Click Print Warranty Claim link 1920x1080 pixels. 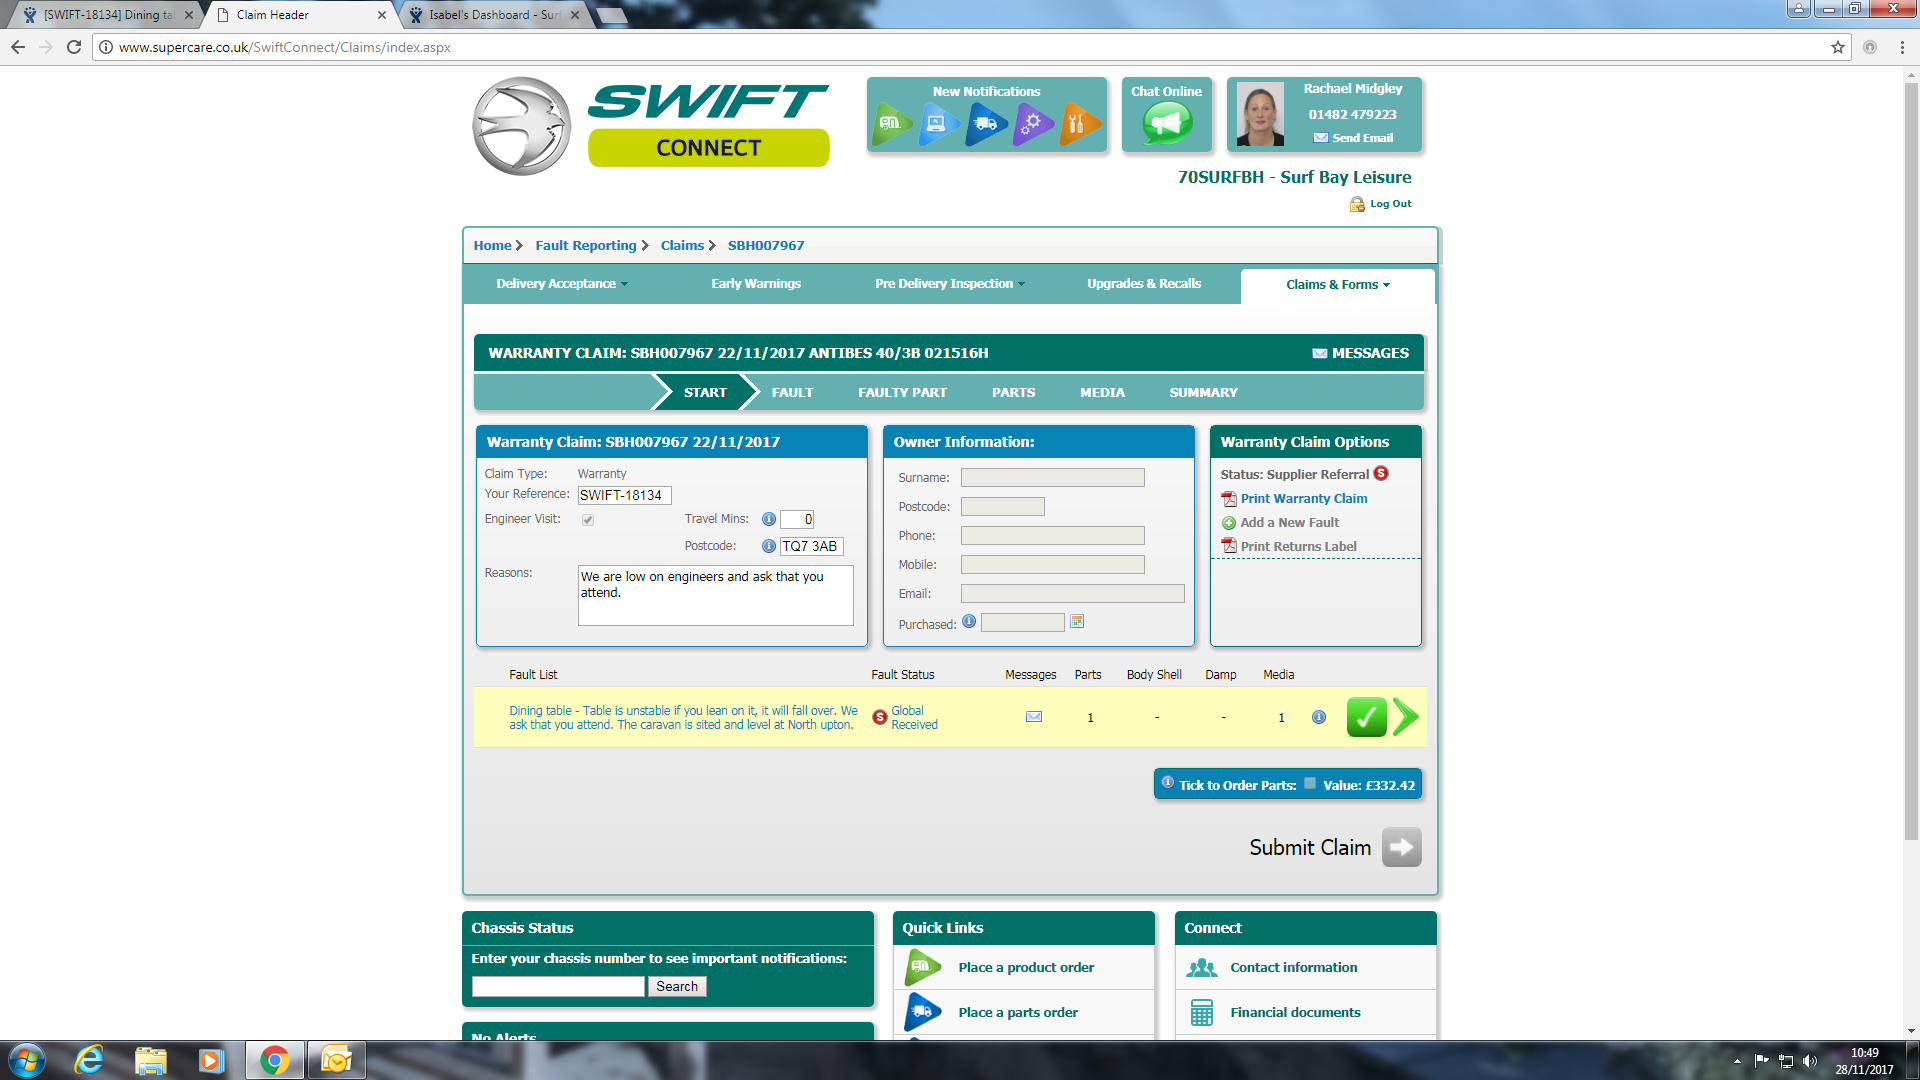click(1303, 499)
